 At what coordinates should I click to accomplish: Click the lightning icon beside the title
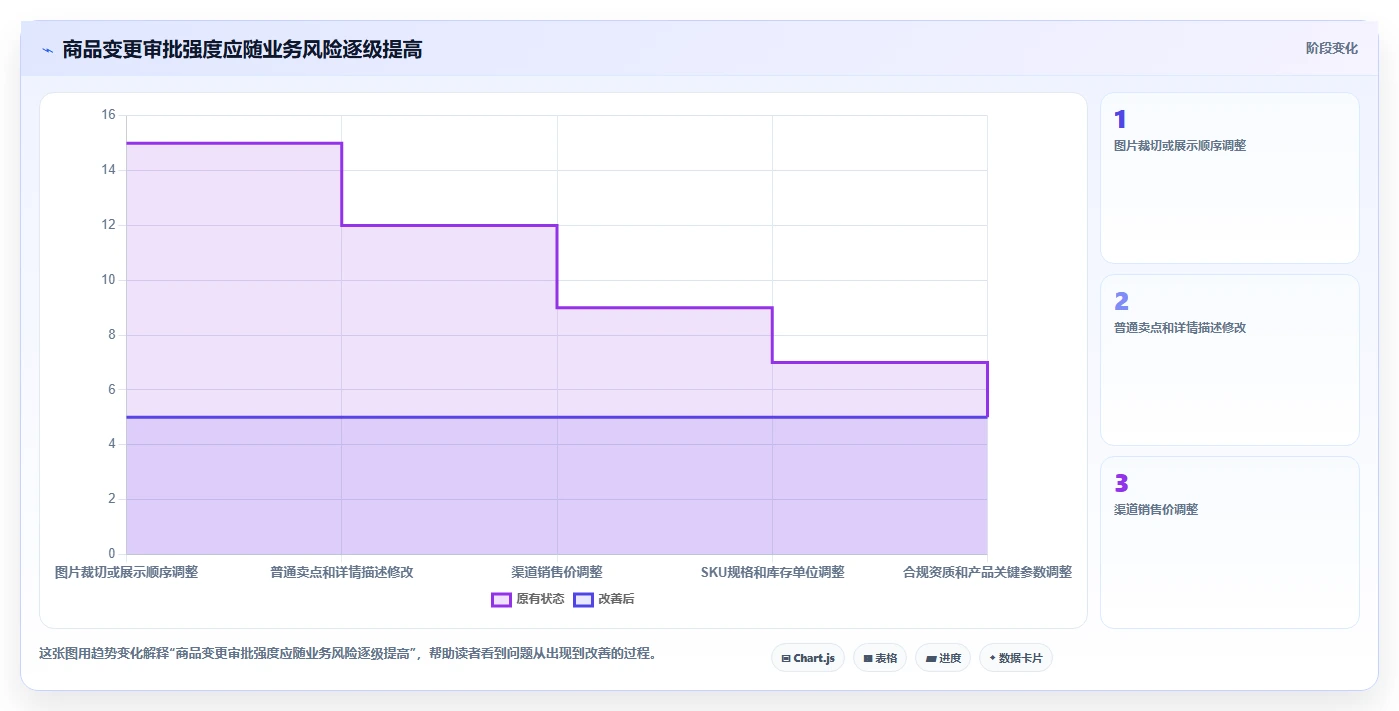click(x=47, y=50)
